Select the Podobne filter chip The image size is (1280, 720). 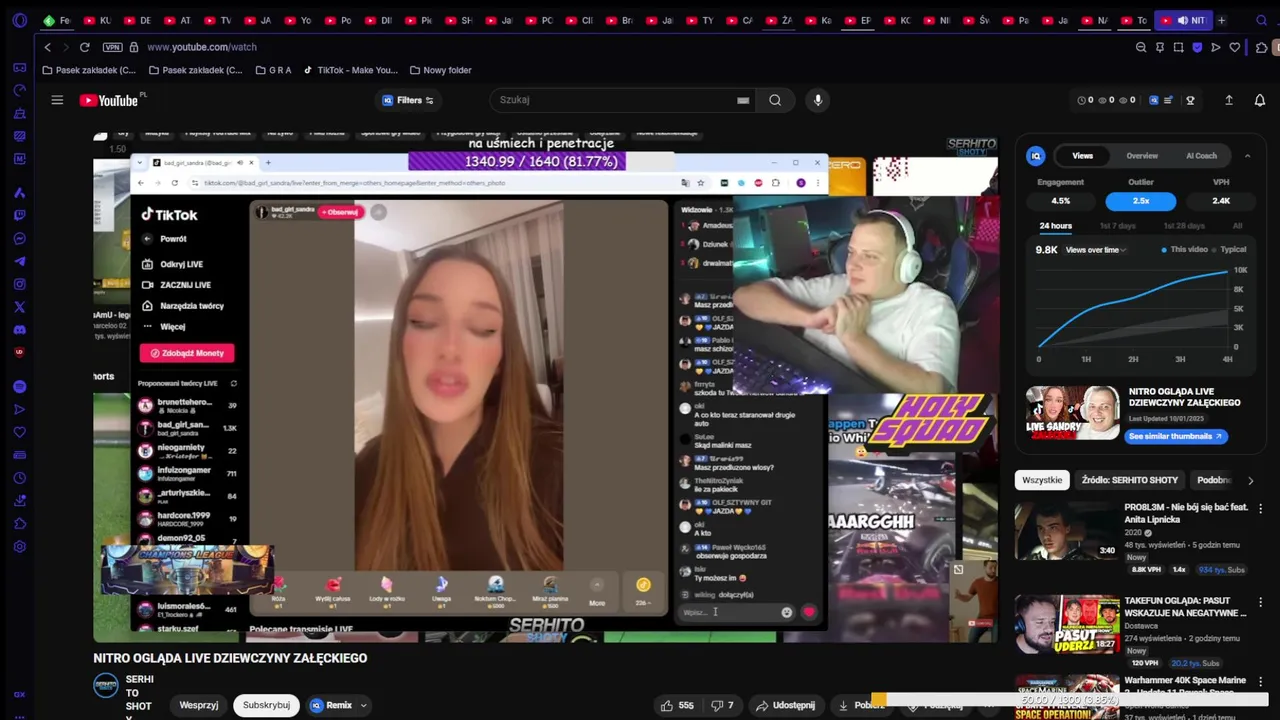click(1214, 480)
